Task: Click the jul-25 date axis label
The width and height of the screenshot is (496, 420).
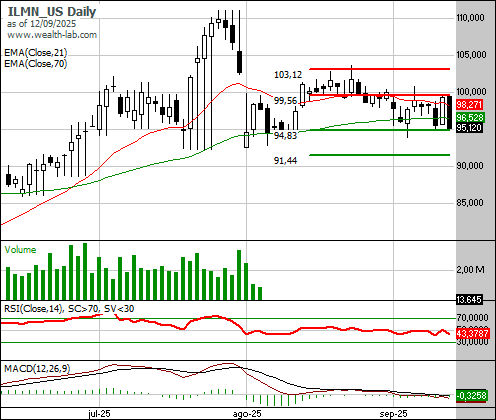Action: pos(99,414)
